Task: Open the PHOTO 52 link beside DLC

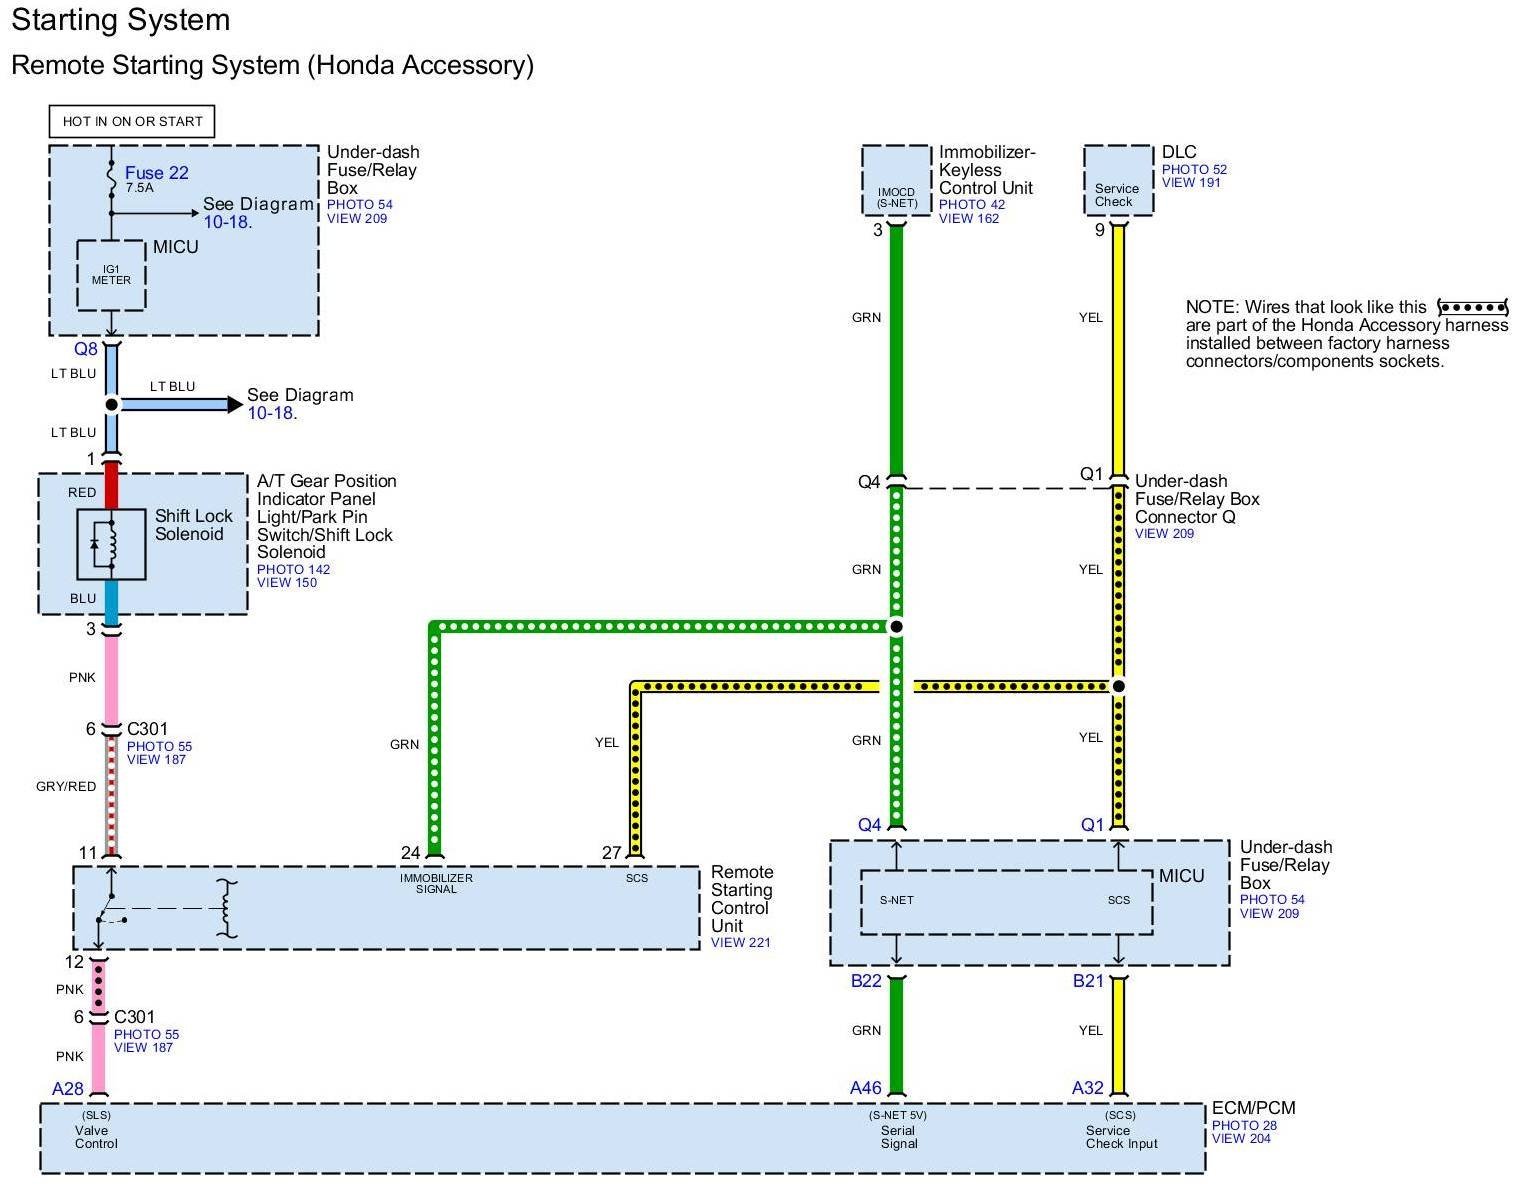Action: click(x=1194, y=169)
